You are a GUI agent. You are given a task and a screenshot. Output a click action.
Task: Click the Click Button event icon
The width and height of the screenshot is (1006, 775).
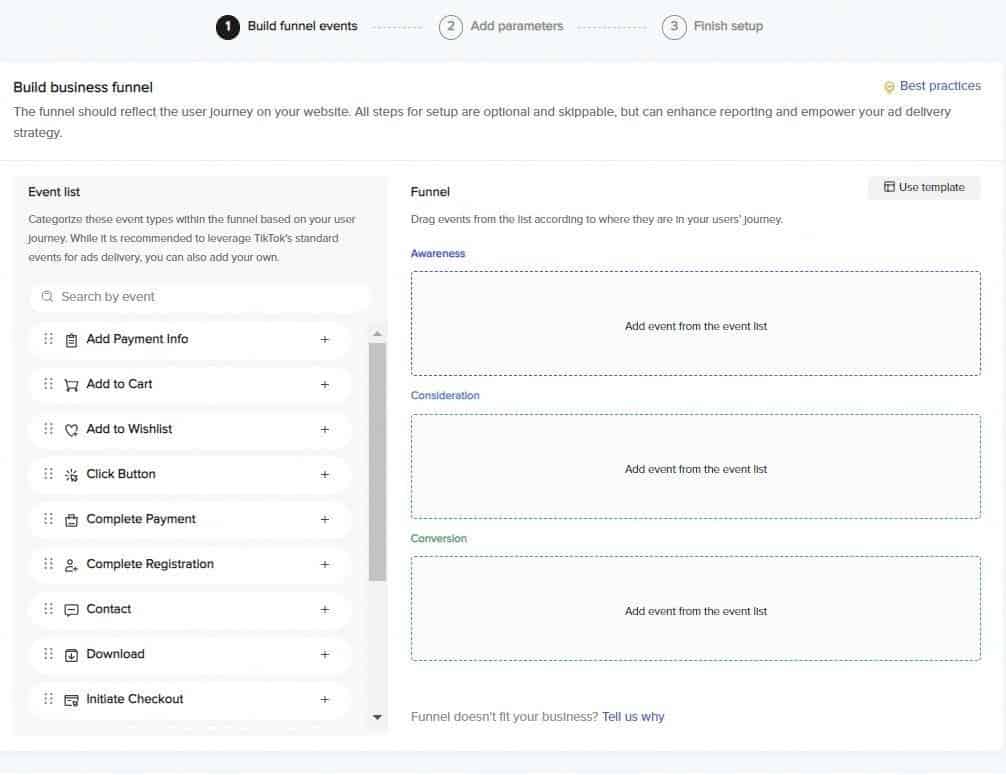point(71,475)
